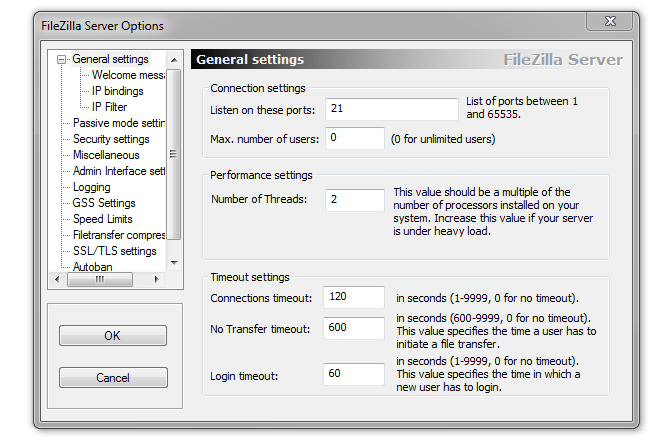This screenshot has width=664, height=441.
Task: Select Miscellaneous in the options tree
Action: click(x=106, y=155)
